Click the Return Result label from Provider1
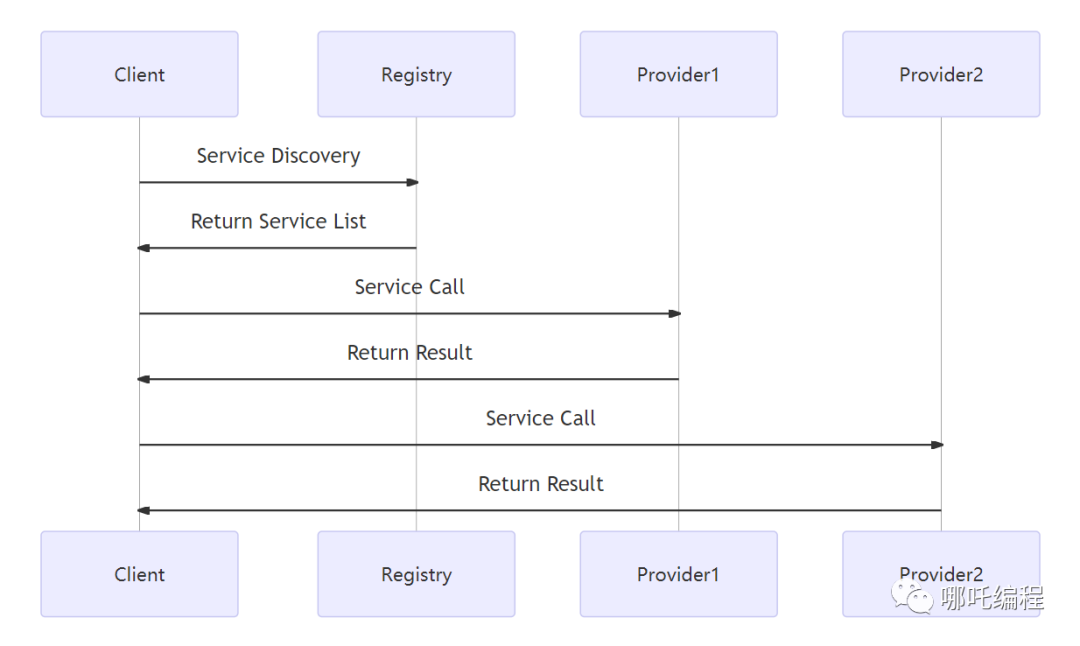This screenshot has height=646, width=1080. (409, 353)
